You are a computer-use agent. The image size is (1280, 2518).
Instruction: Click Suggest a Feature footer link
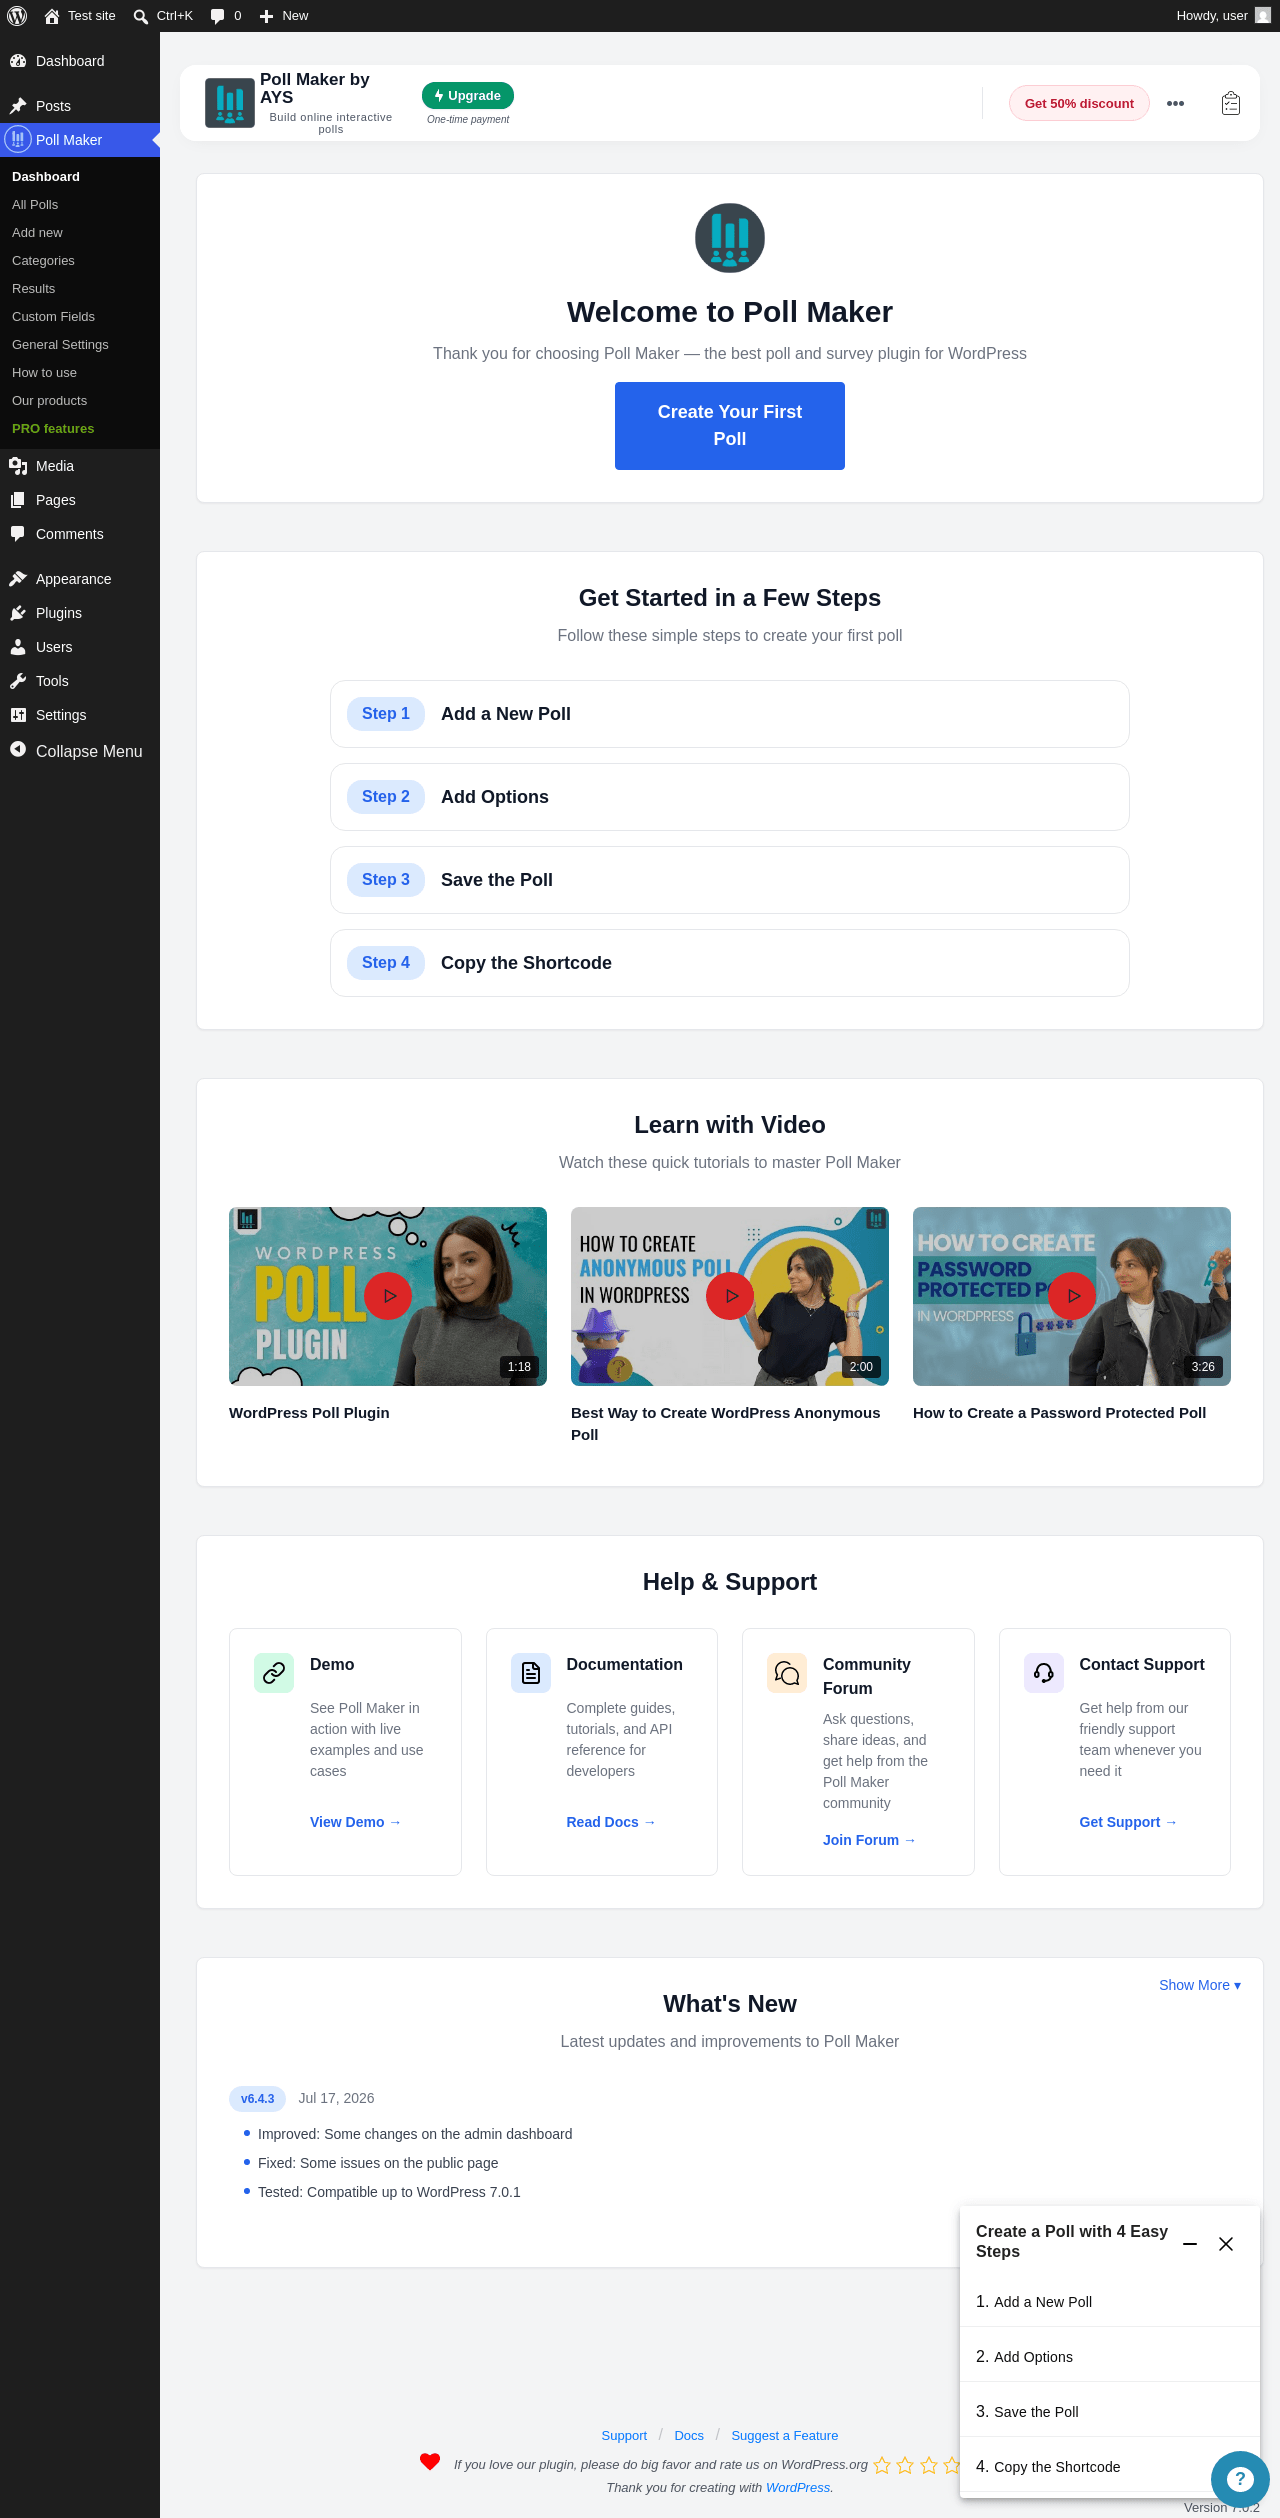pyautogui.click(x=785, y=2436)
